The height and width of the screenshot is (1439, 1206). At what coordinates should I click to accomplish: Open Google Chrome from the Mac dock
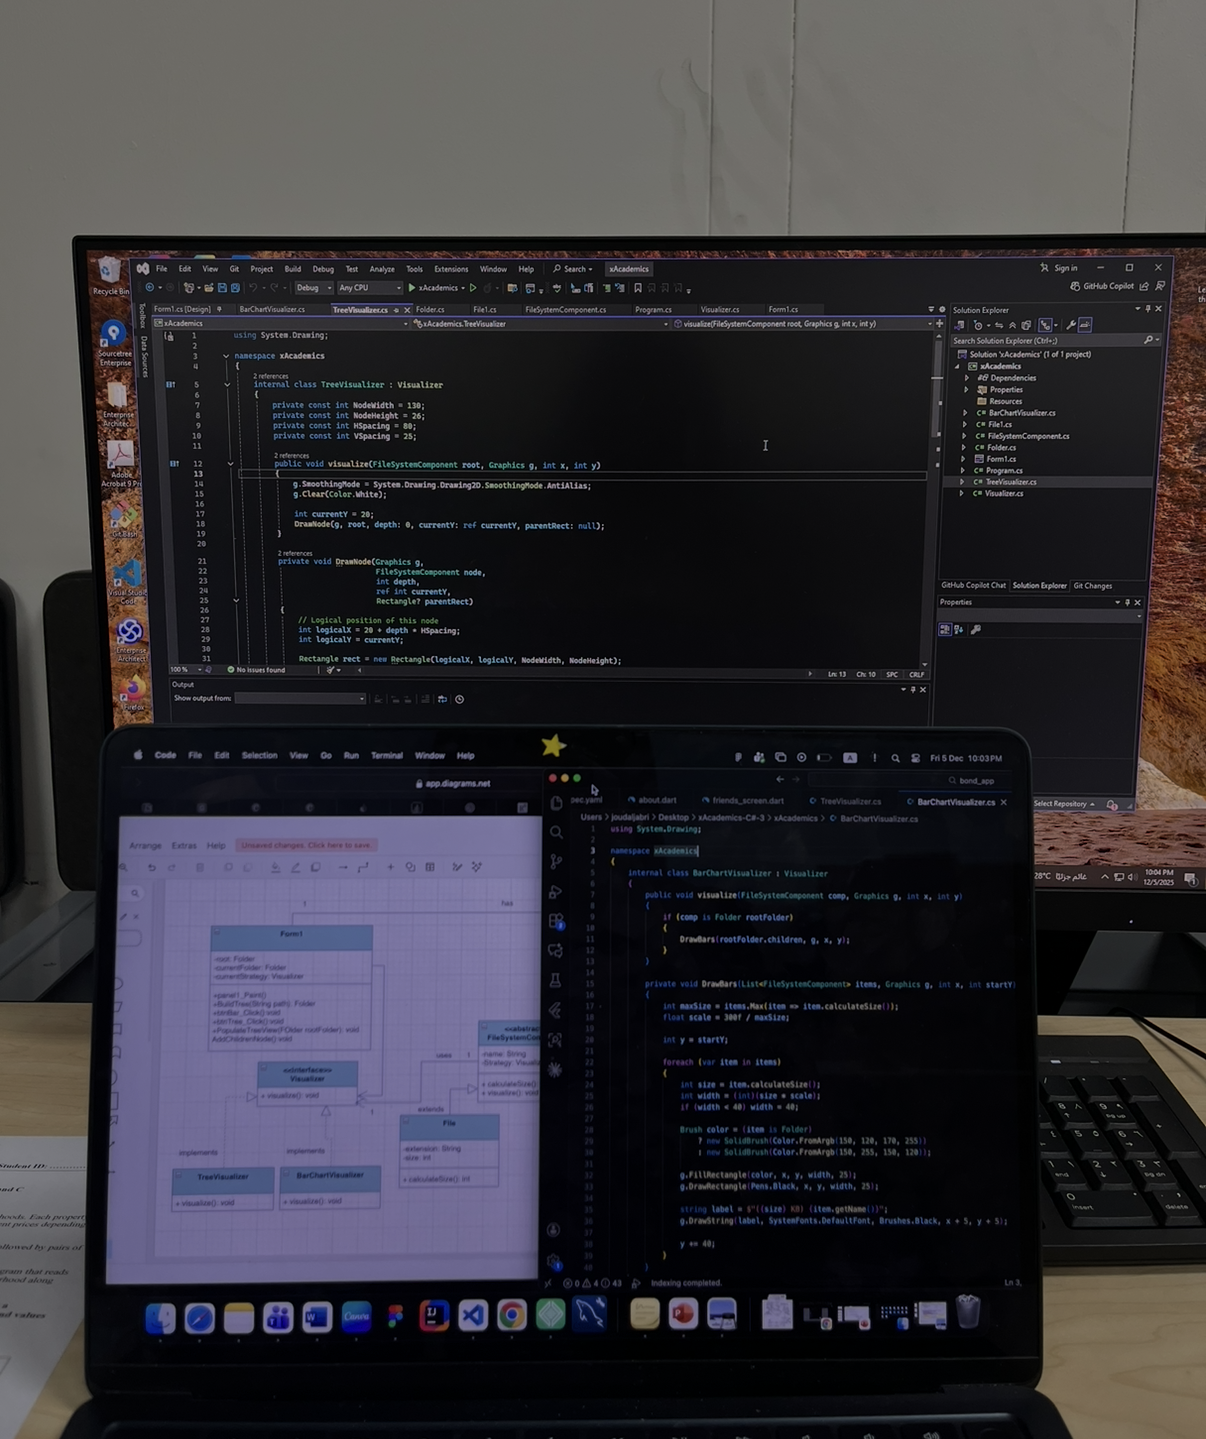click(512, 1316)
